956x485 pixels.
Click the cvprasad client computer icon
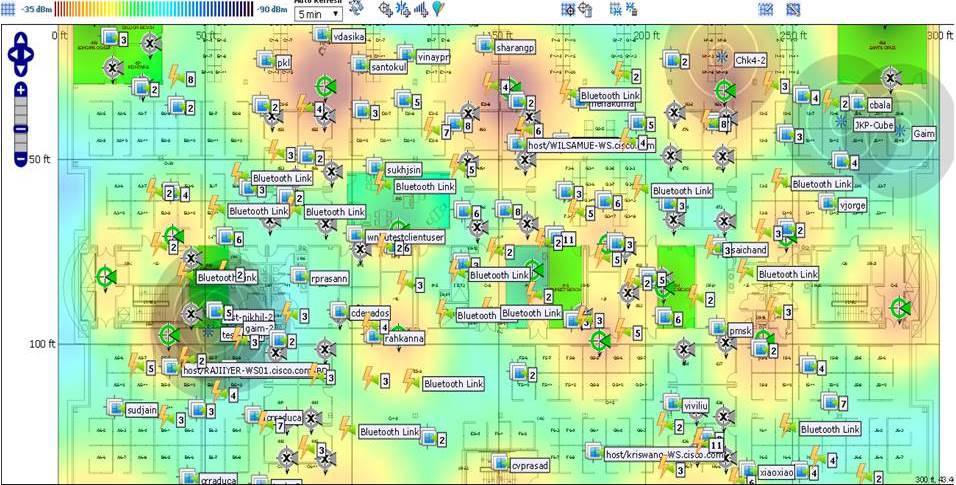[501, 462]
